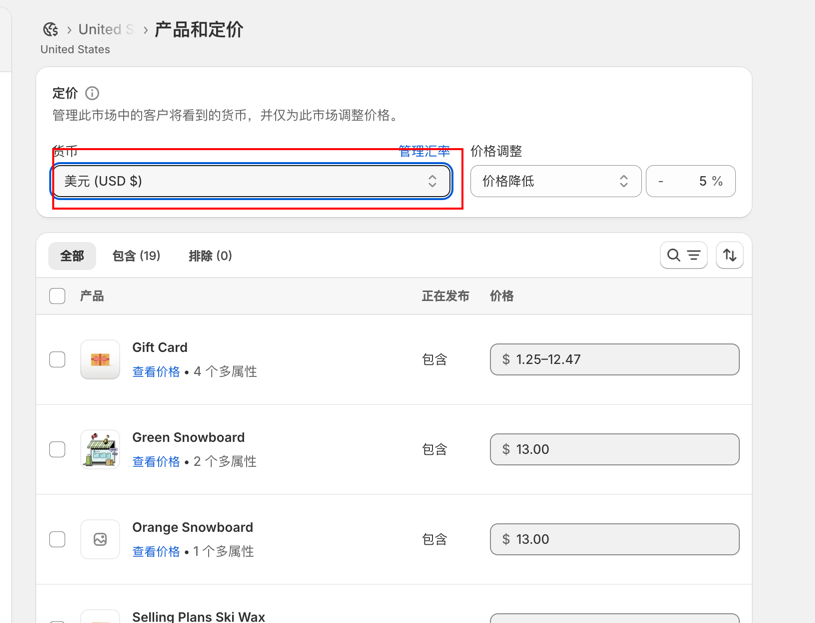Toggle the select-all products checkbox
The image size is (815, 623).
[57, 296]
